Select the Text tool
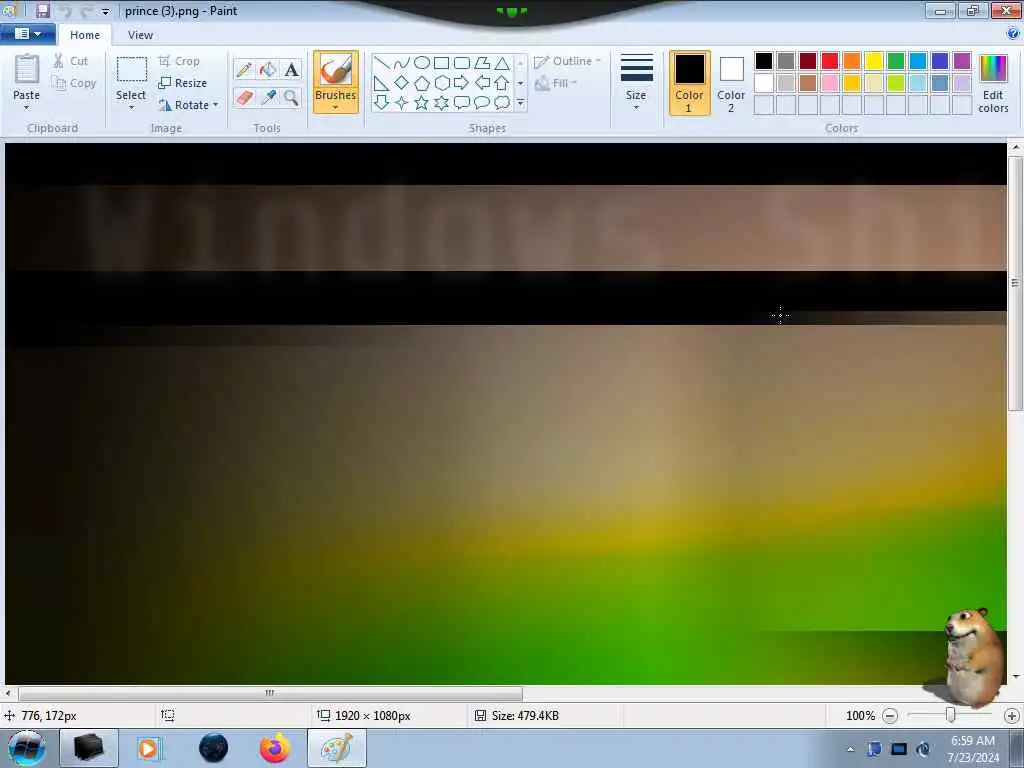Viewport: 1024px width, 768px height. [291, 69]
